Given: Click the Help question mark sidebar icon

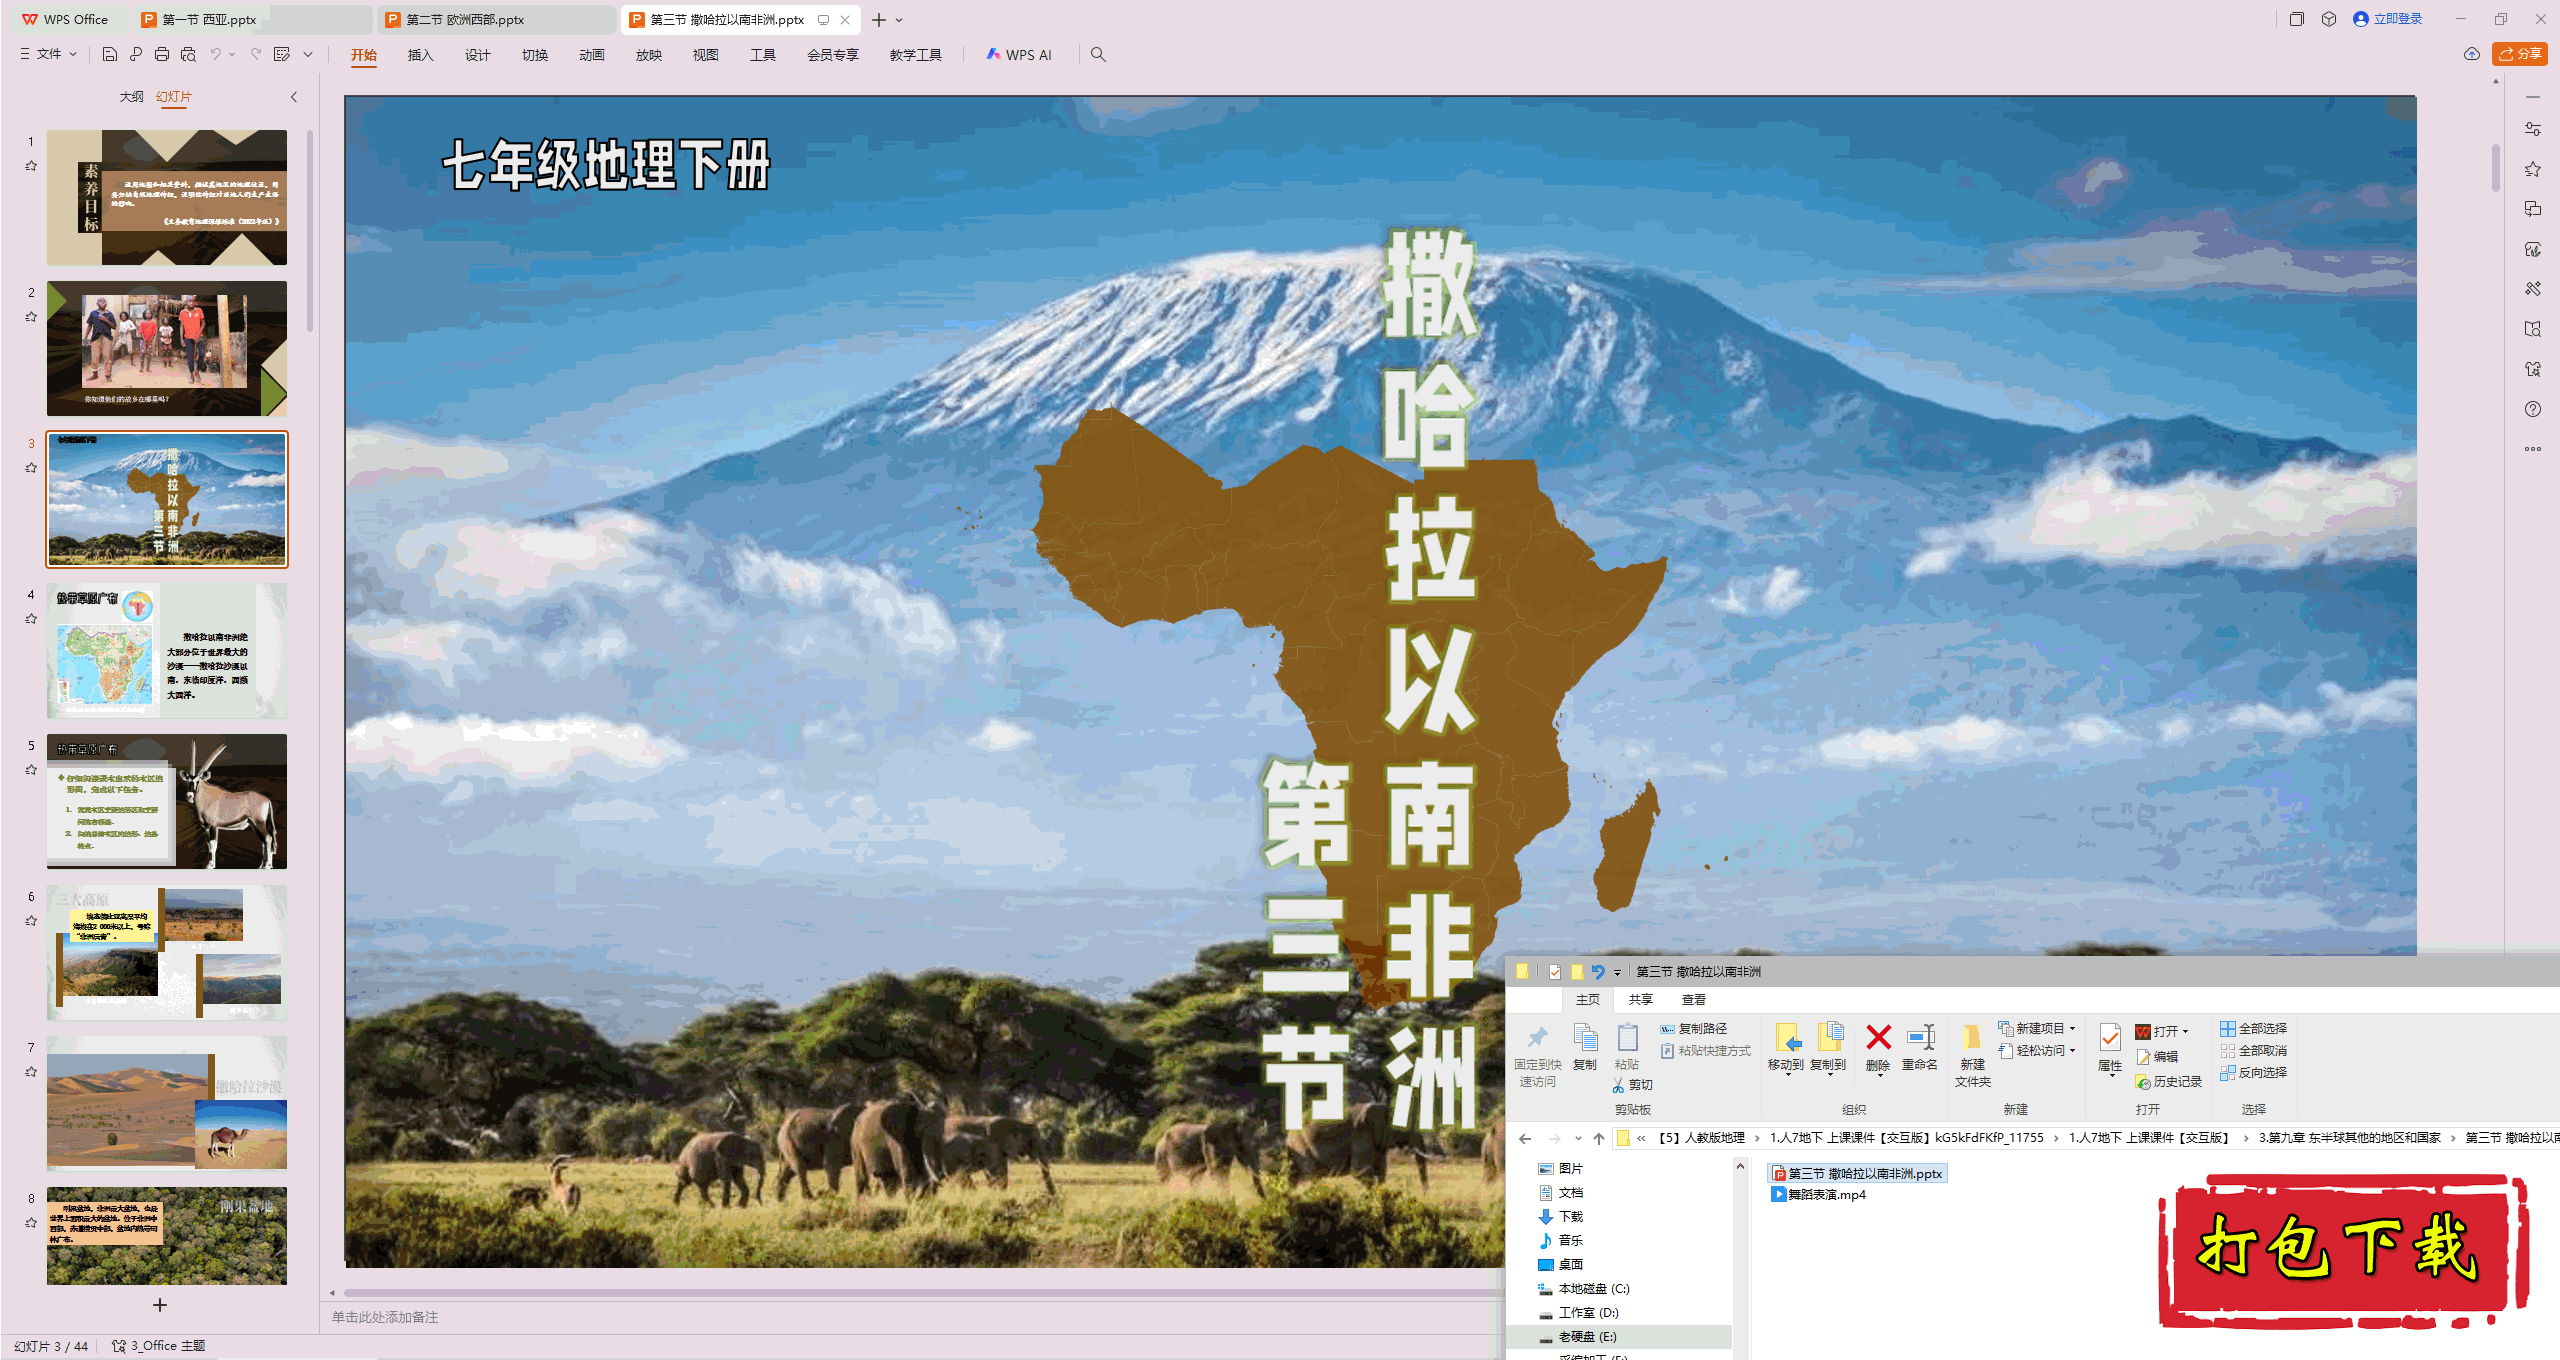Looking at the screenshot, I should (2532, 409).
